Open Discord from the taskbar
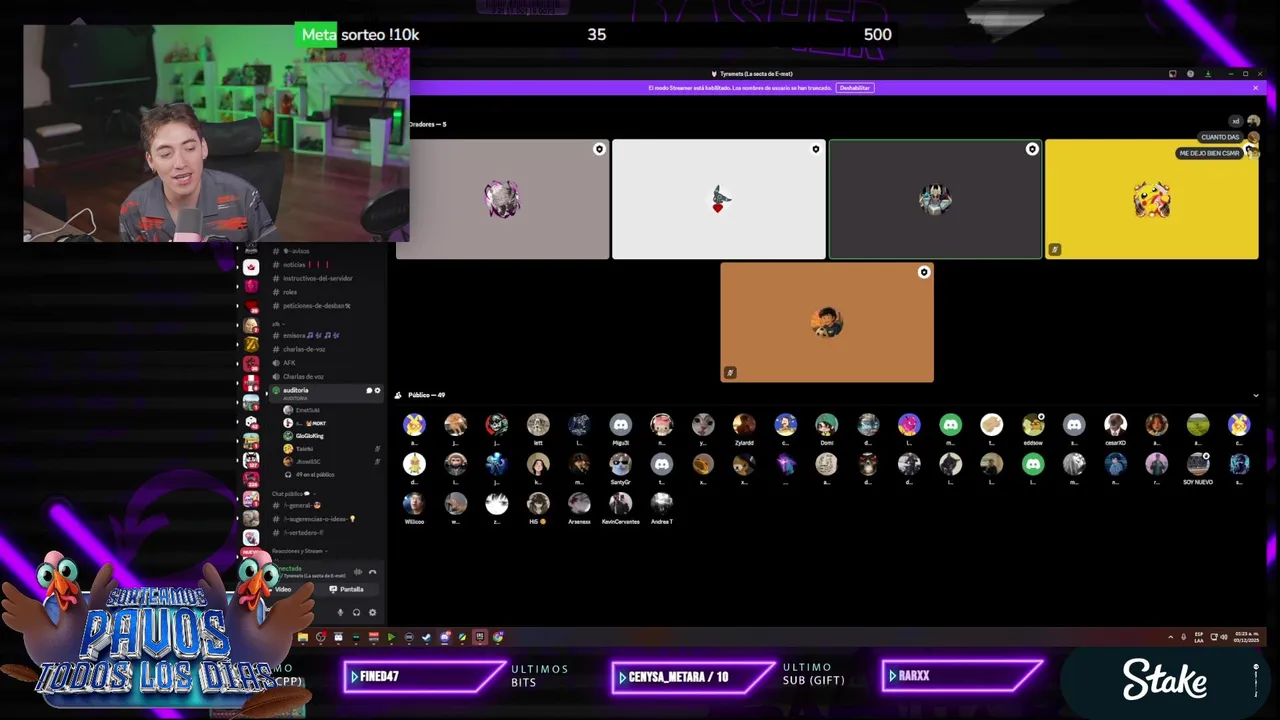1280x720 pixels. 445,637
